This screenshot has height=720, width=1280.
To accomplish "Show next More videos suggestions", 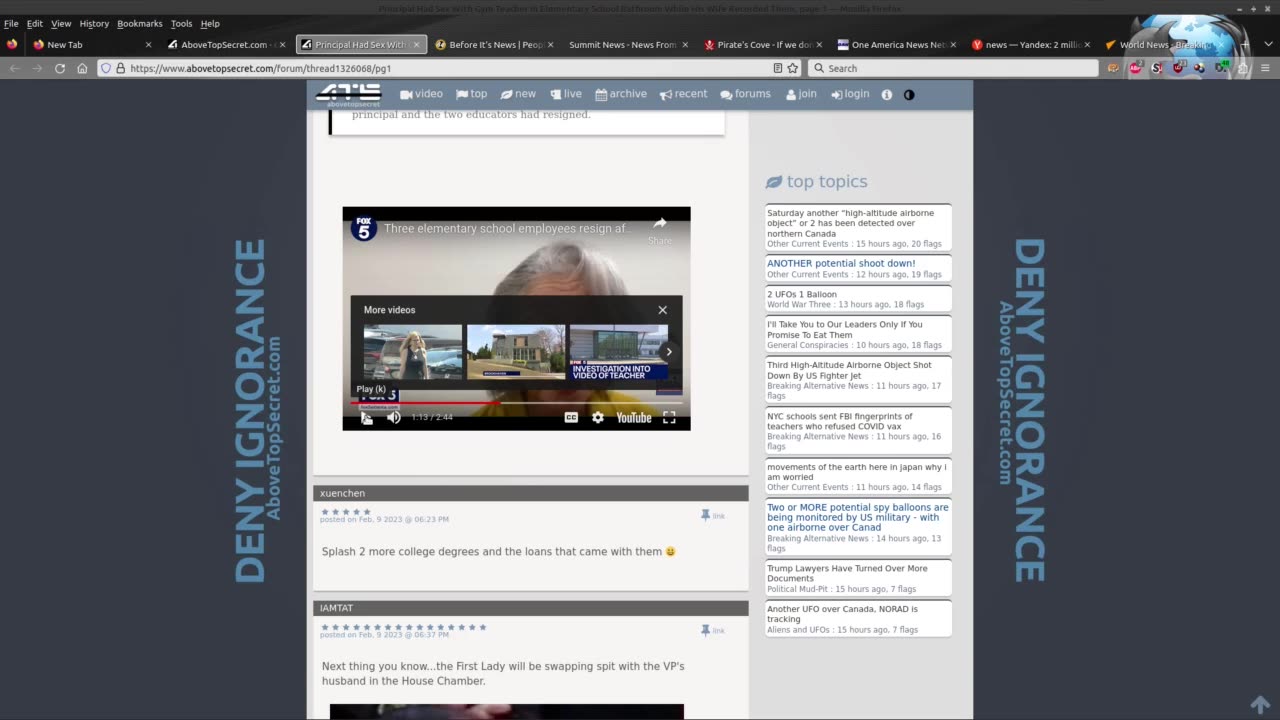I will click(x=669, y=352).
